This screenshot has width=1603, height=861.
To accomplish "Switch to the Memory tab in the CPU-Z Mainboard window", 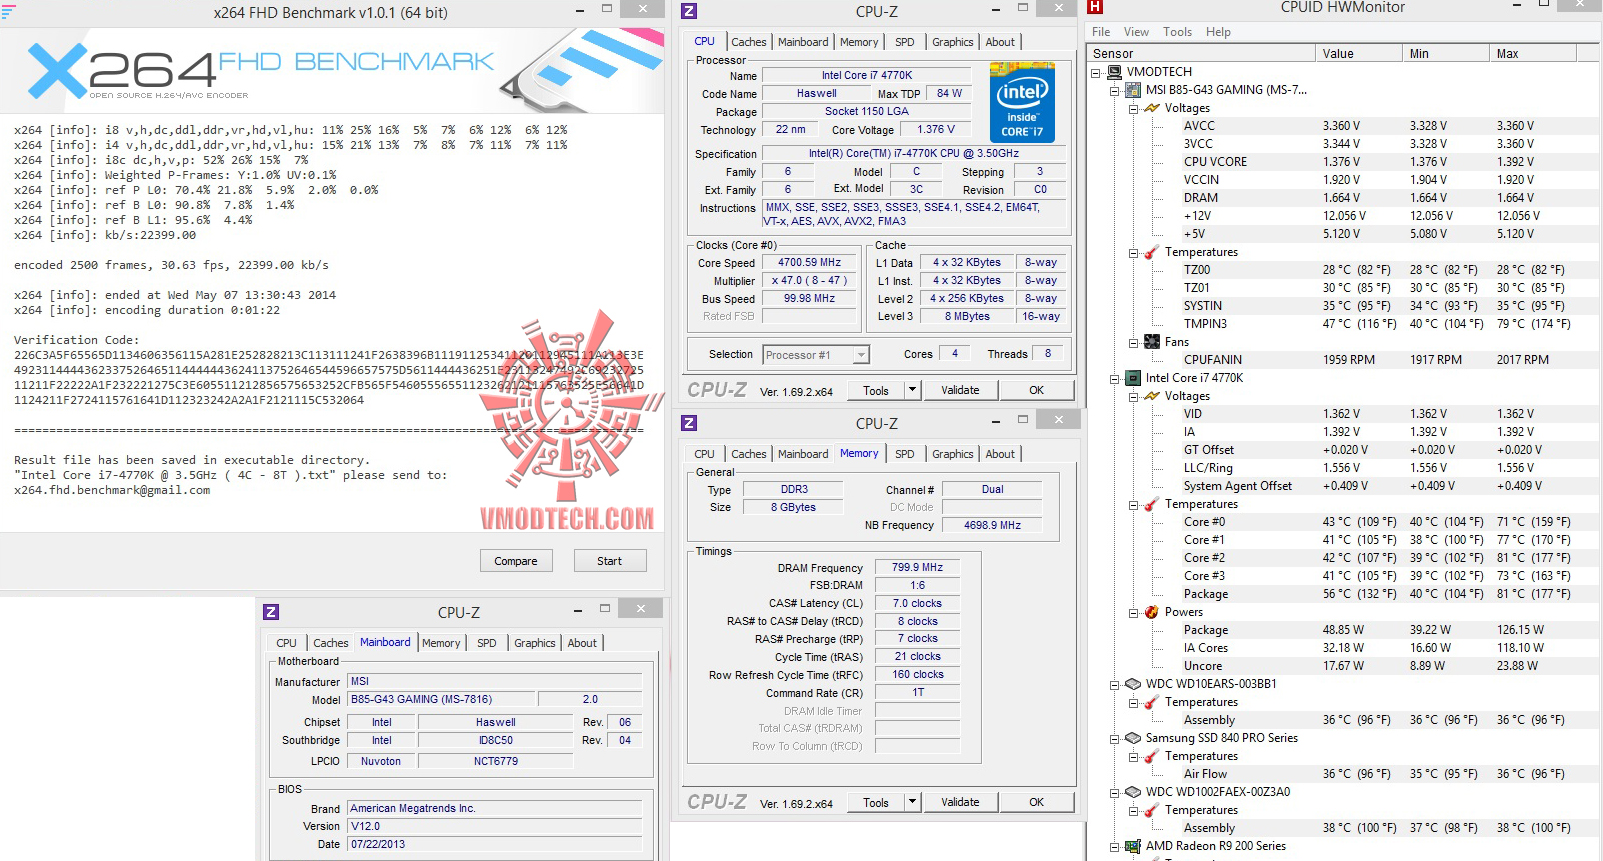I will click(x=441, y=643).
